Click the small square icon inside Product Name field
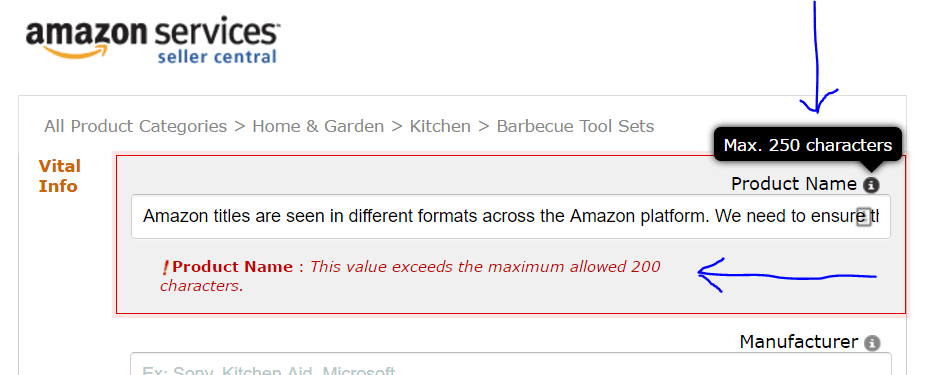 click(x=864, y=217)
